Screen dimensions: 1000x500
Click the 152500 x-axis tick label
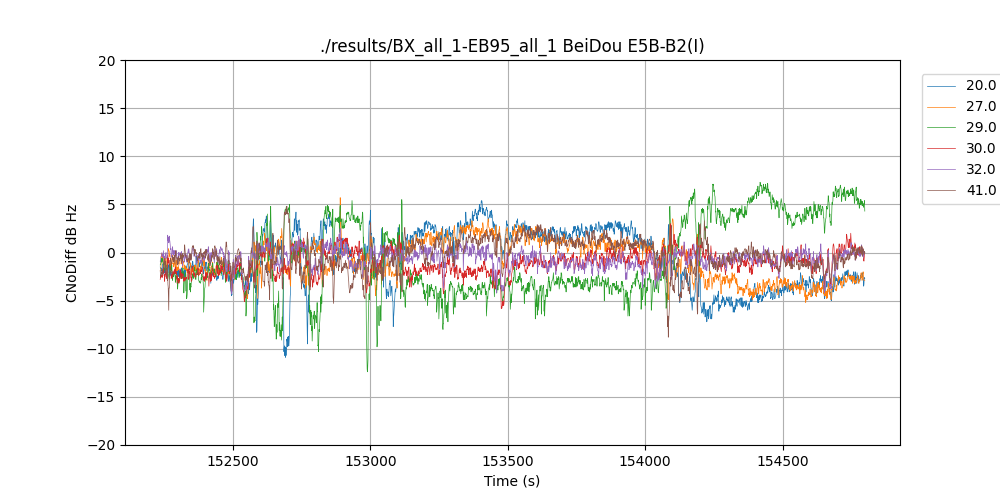[233, 461]
